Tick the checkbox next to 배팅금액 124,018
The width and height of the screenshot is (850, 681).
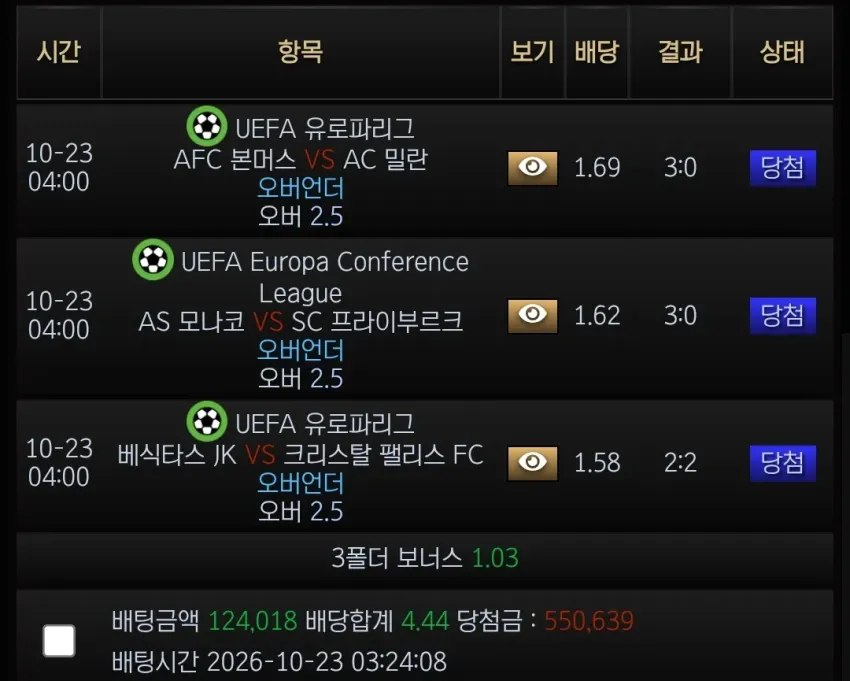(59, 640)
